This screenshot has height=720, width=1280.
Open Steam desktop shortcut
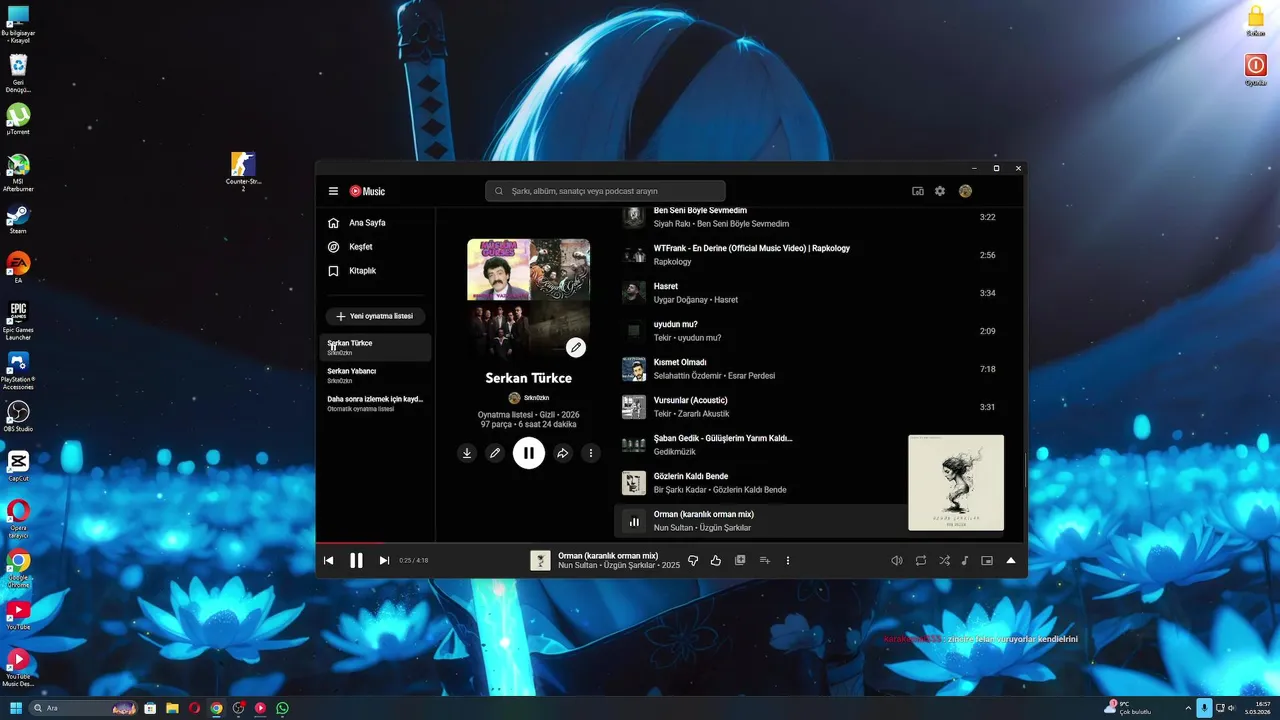18,219
